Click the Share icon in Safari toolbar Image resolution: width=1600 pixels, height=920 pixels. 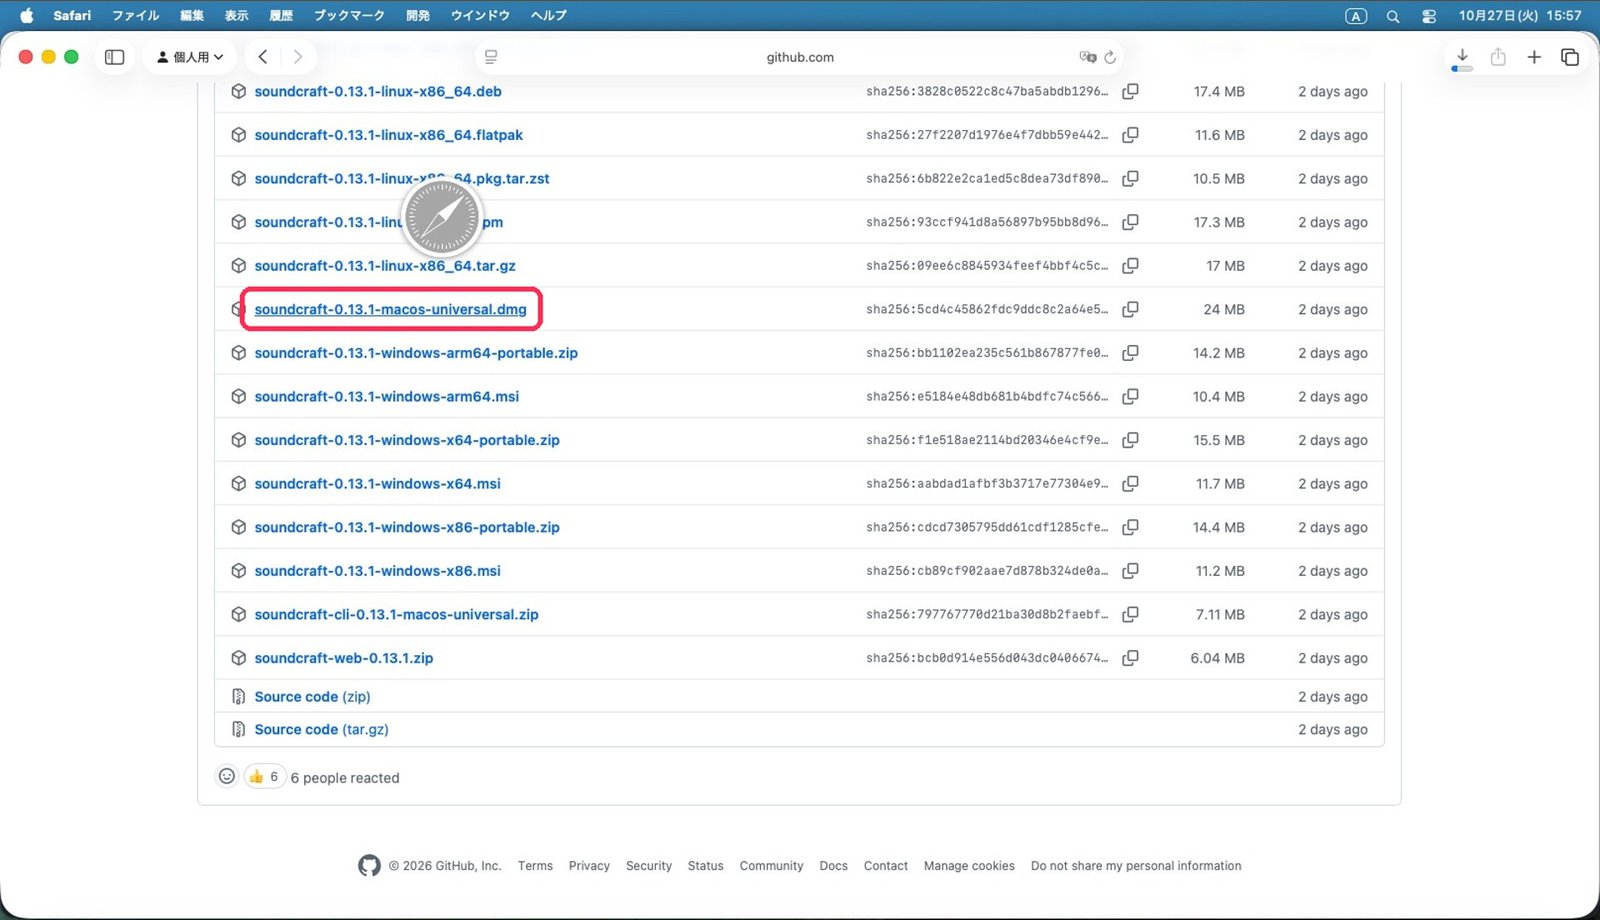click(x=1498, y=57)
